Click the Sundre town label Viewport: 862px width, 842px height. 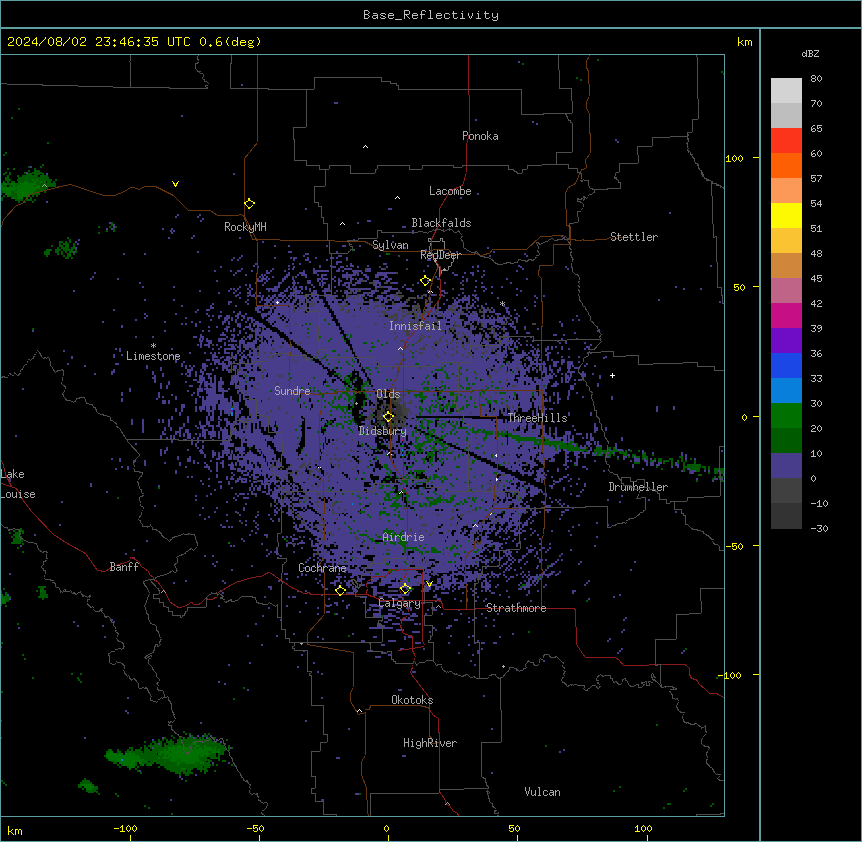click(292, 391)
